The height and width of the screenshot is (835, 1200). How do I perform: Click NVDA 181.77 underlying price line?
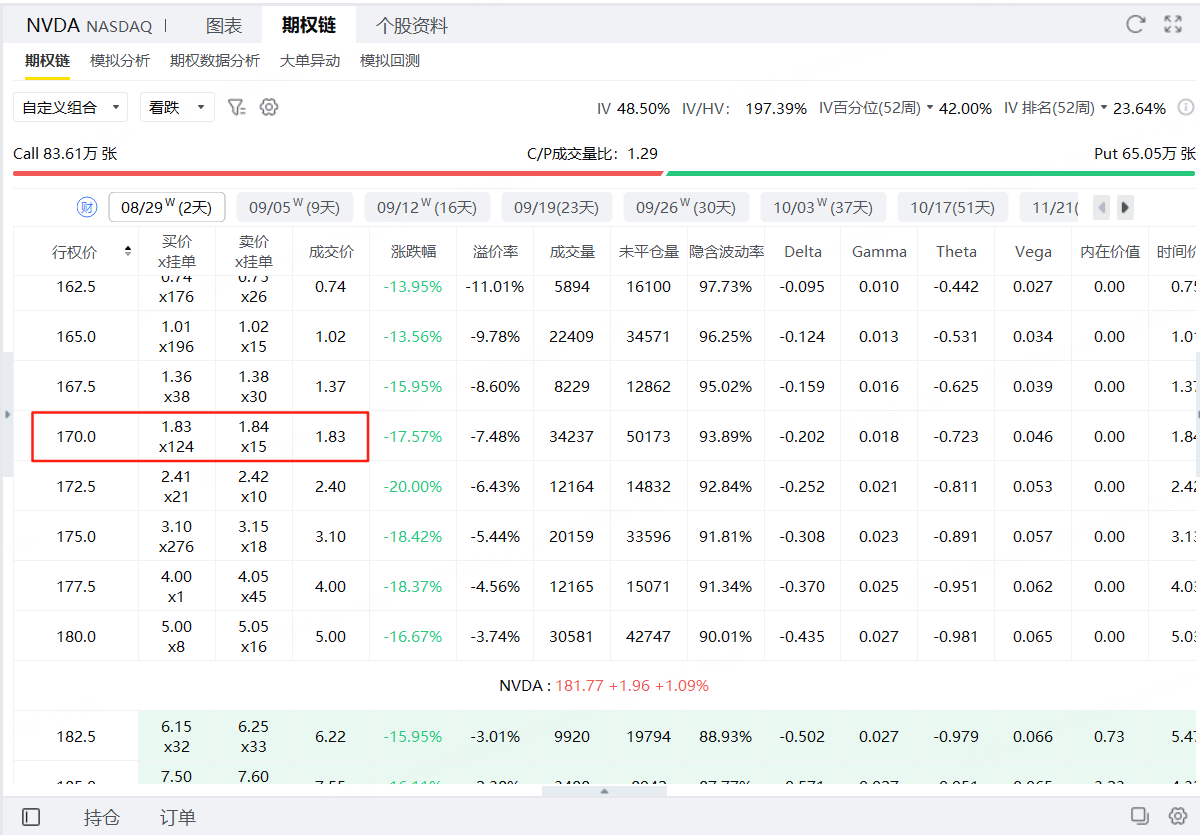pos(604,686)
